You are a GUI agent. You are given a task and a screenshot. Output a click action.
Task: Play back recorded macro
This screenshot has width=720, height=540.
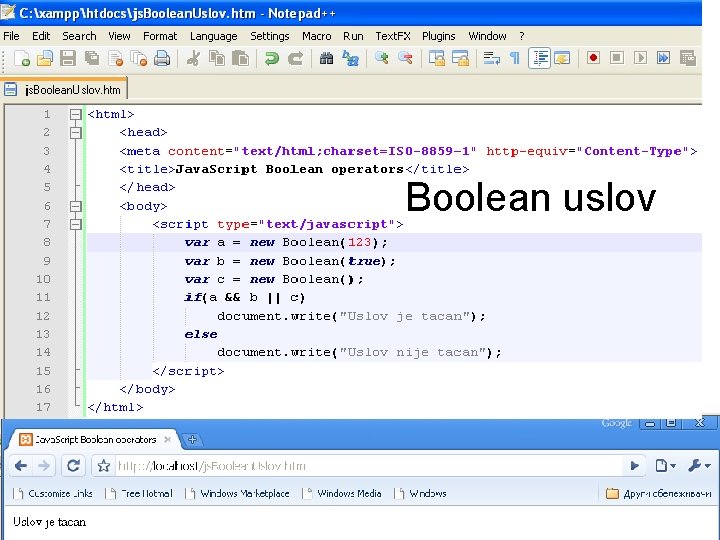coord(640,58)
